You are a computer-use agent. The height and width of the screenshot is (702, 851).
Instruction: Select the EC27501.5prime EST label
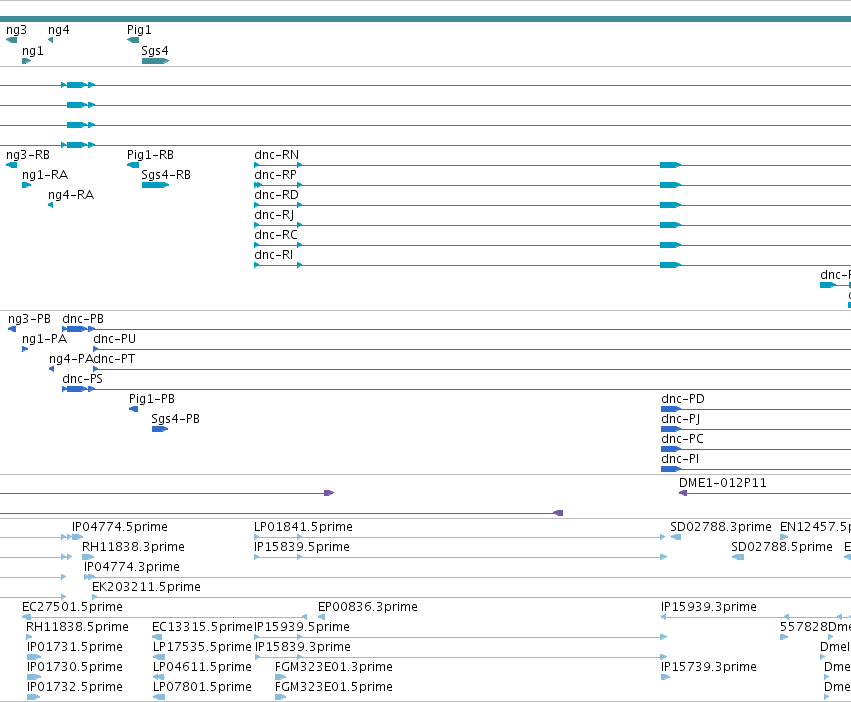pyautogui.click(x=72, y=607)
